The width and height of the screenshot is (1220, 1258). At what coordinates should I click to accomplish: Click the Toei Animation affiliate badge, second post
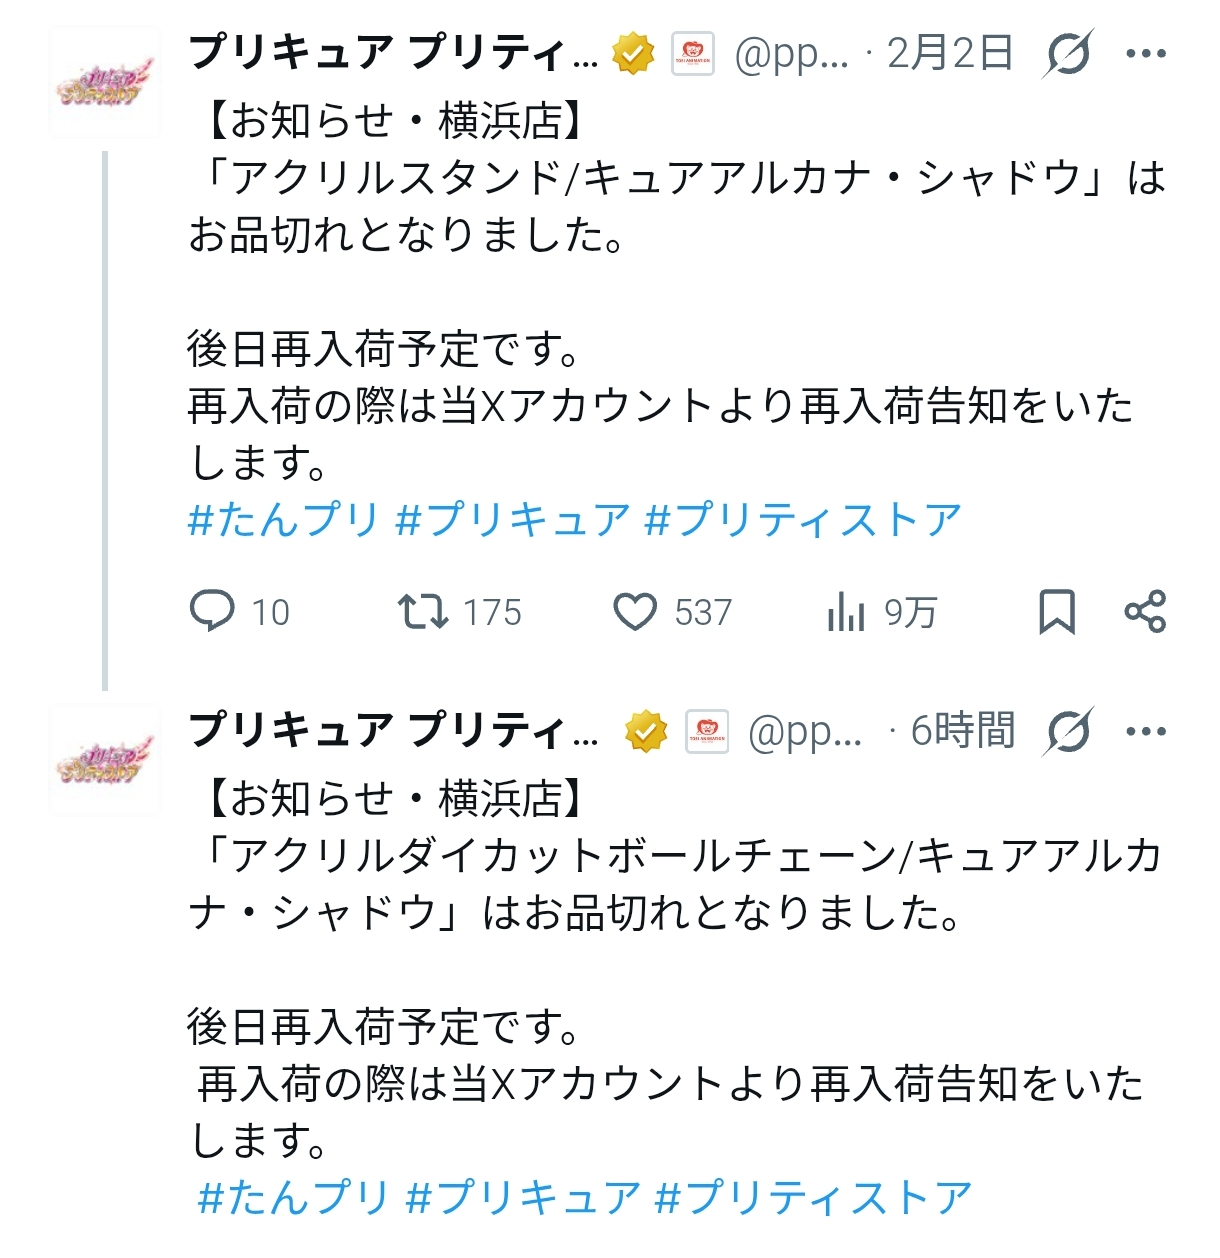coord(707,731)
